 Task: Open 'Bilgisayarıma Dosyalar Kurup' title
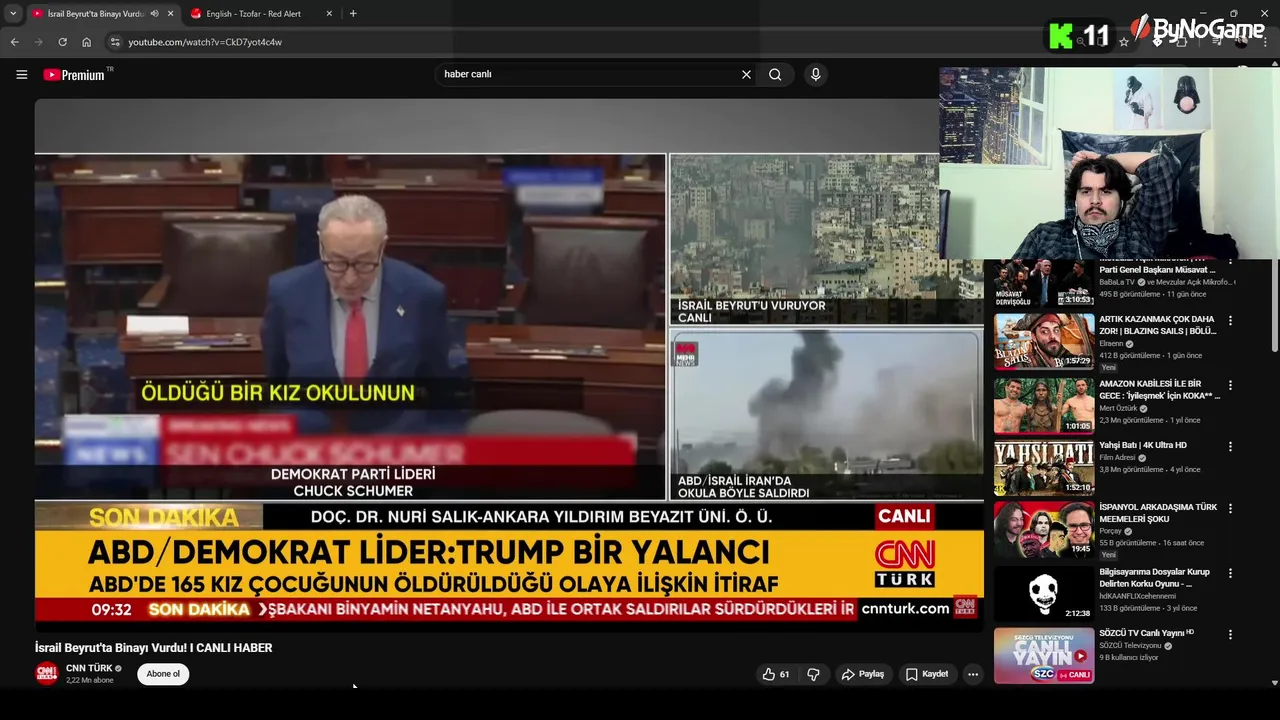click(1155, 577)
